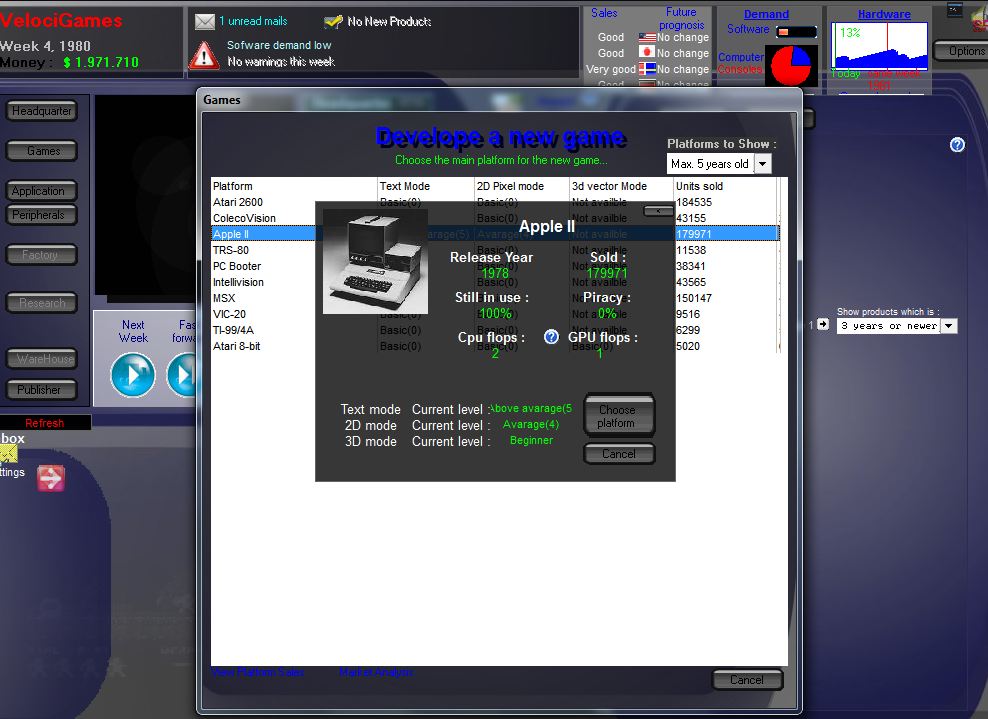Select the TRS-80 platform row
988x719 pixels.
[495, 250]
